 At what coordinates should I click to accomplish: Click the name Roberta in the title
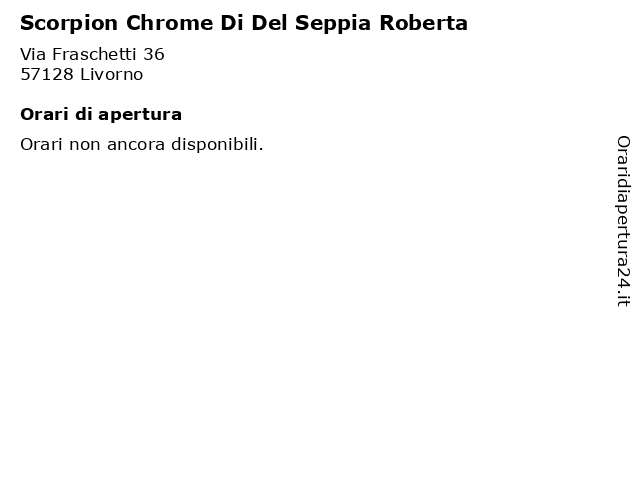(x=423, y=23)
